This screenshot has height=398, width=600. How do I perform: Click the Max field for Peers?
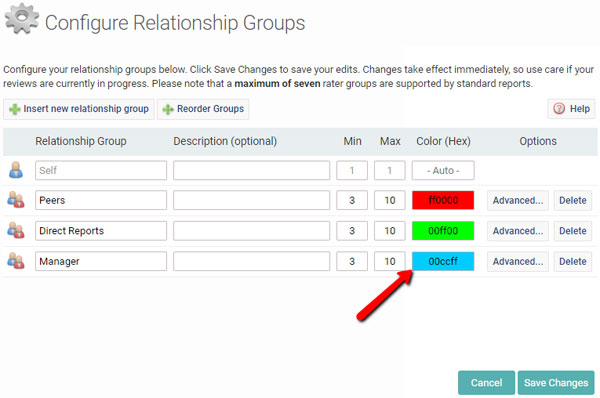[x=390, y=200]
